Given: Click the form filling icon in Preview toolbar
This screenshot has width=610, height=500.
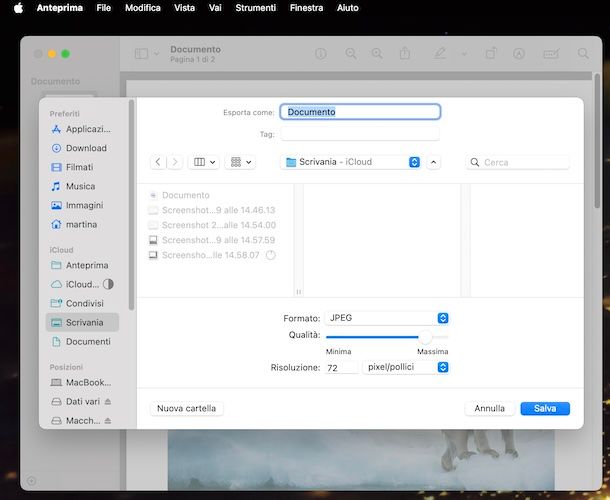Looking at the screenshot, I should (551, 53).
